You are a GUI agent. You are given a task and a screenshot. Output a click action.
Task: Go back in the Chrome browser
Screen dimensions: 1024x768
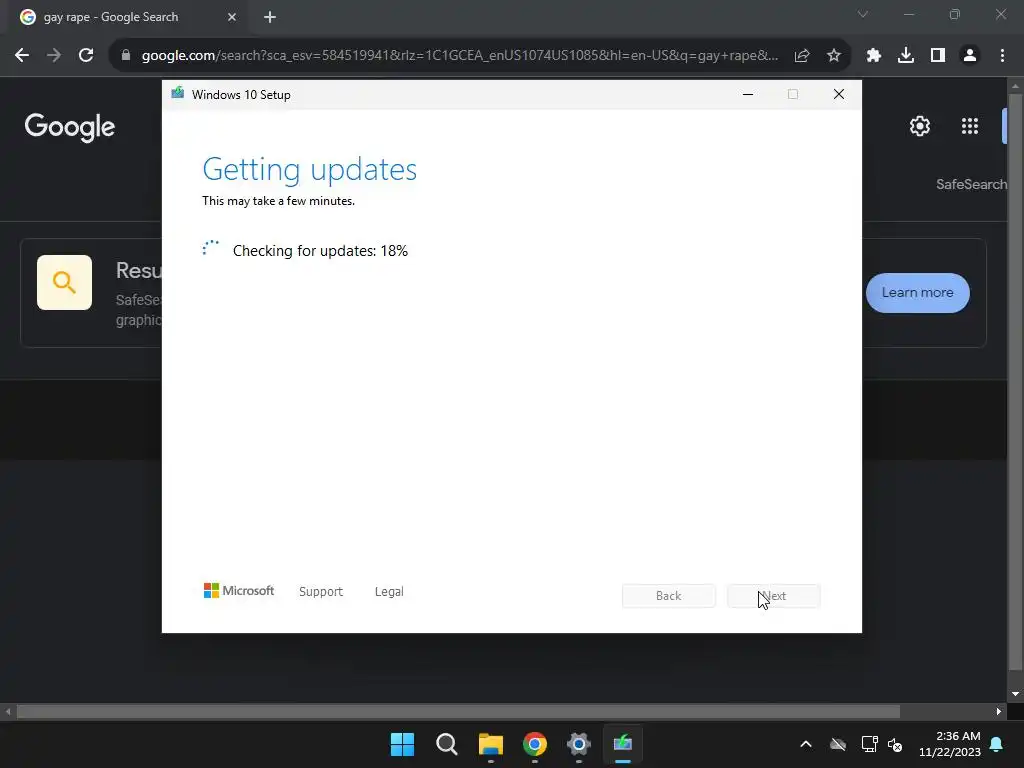point(22,56)
